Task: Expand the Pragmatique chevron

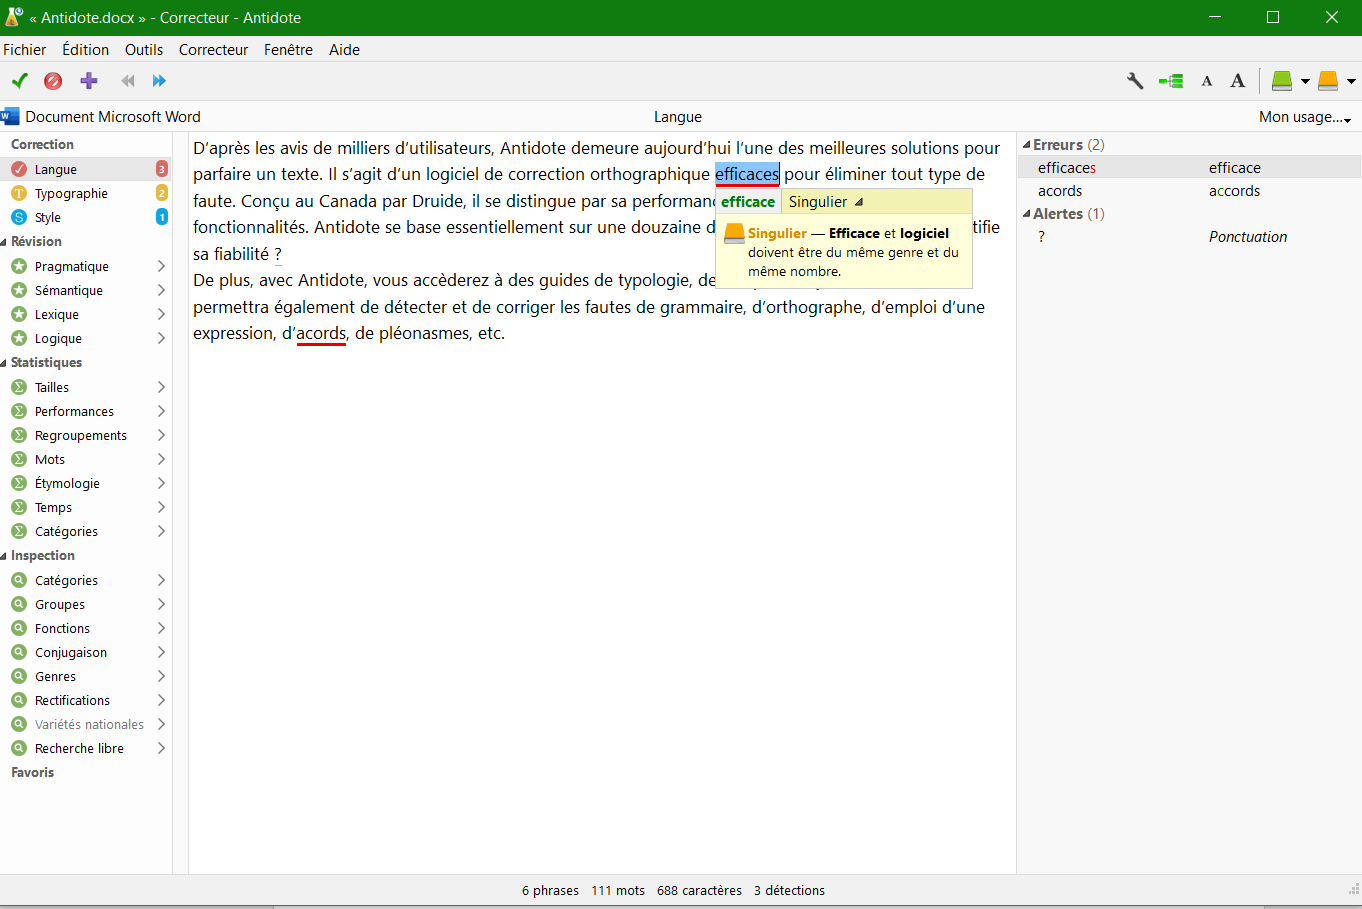Action: pyautogui.click(x=161, y=267)
